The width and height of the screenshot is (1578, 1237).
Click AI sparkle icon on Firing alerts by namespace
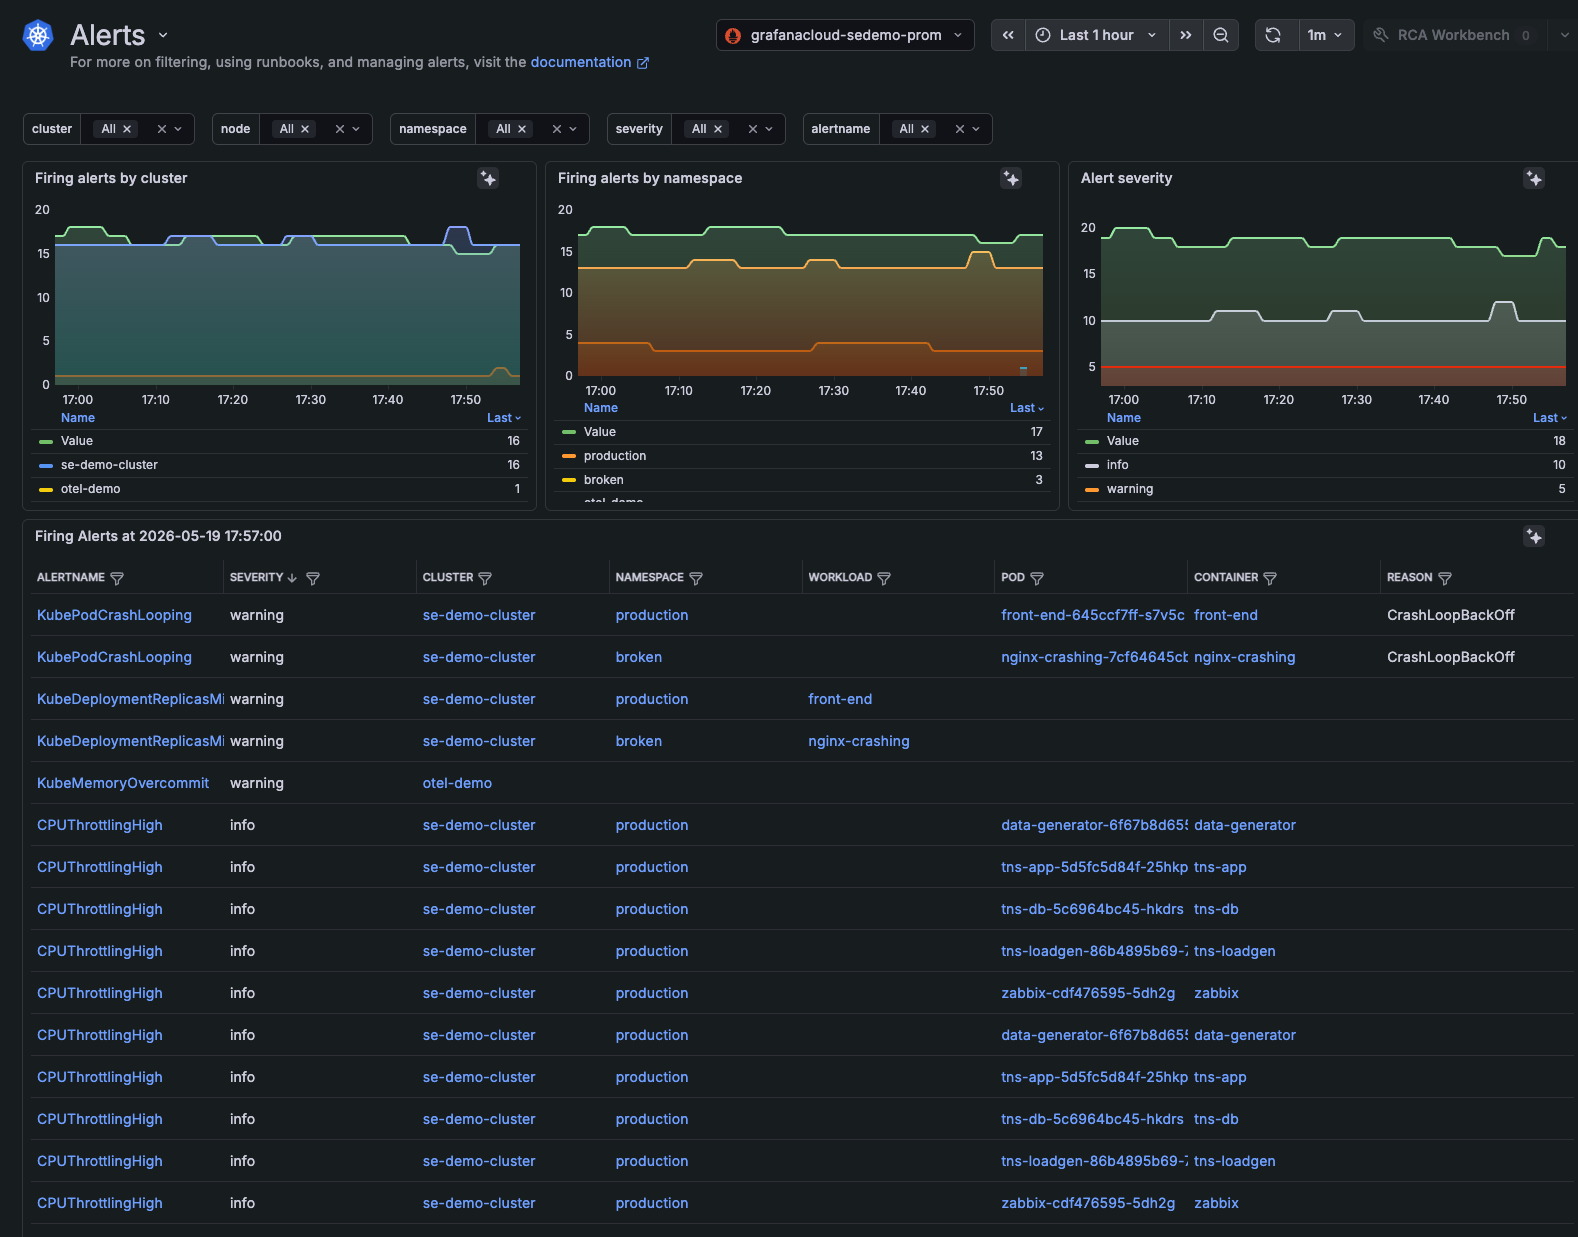click(1011, 178)
